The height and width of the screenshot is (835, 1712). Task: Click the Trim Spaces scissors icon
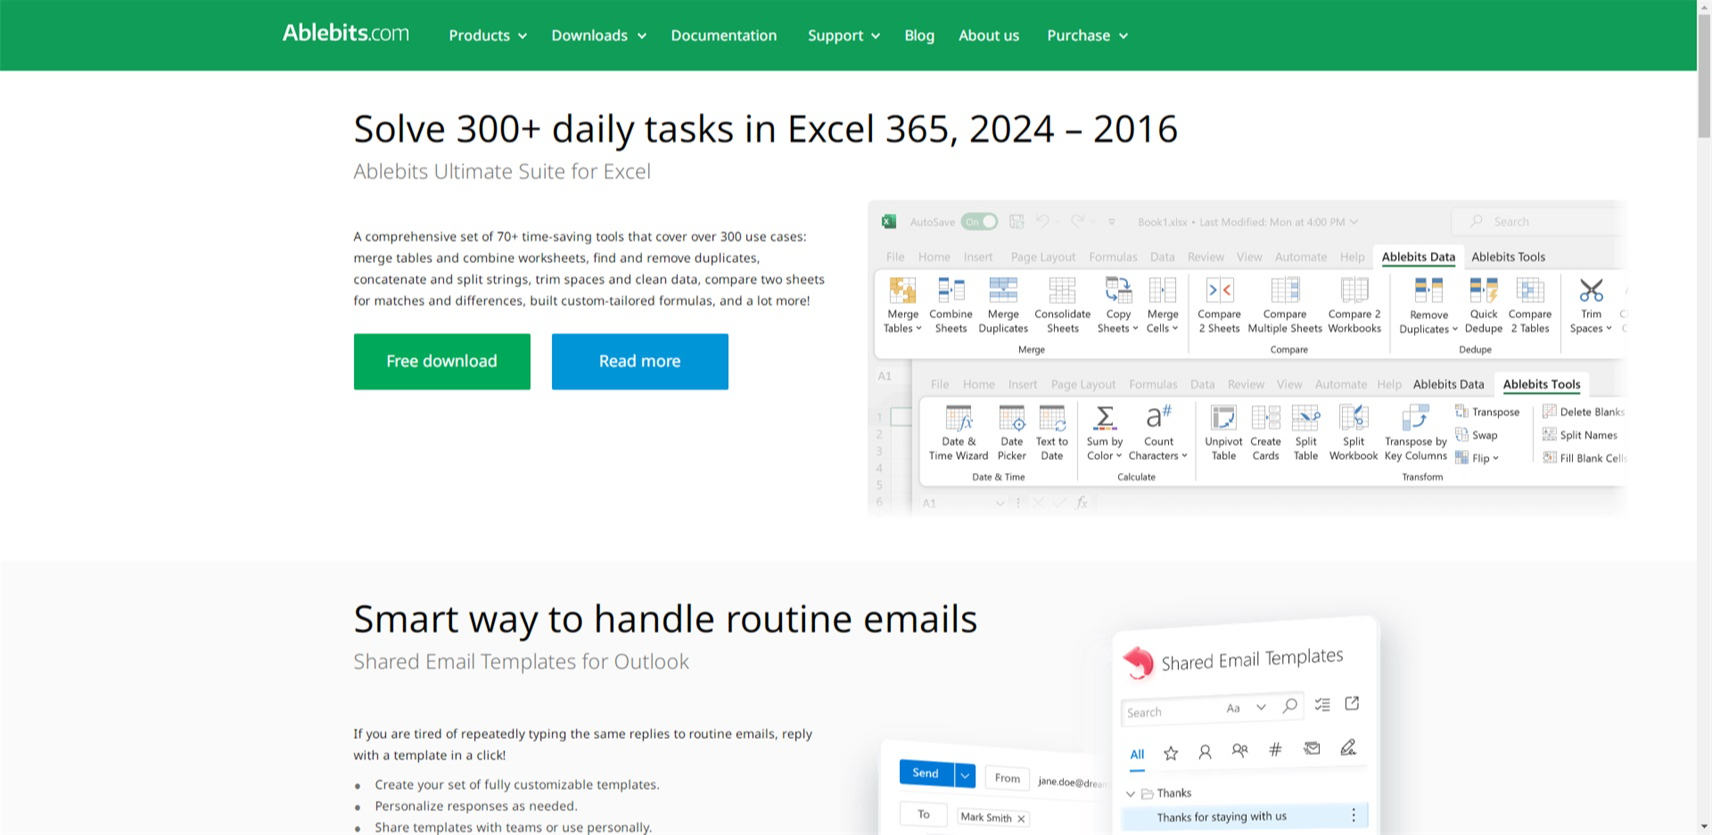pyautogui.click(x=1590, y=291)
